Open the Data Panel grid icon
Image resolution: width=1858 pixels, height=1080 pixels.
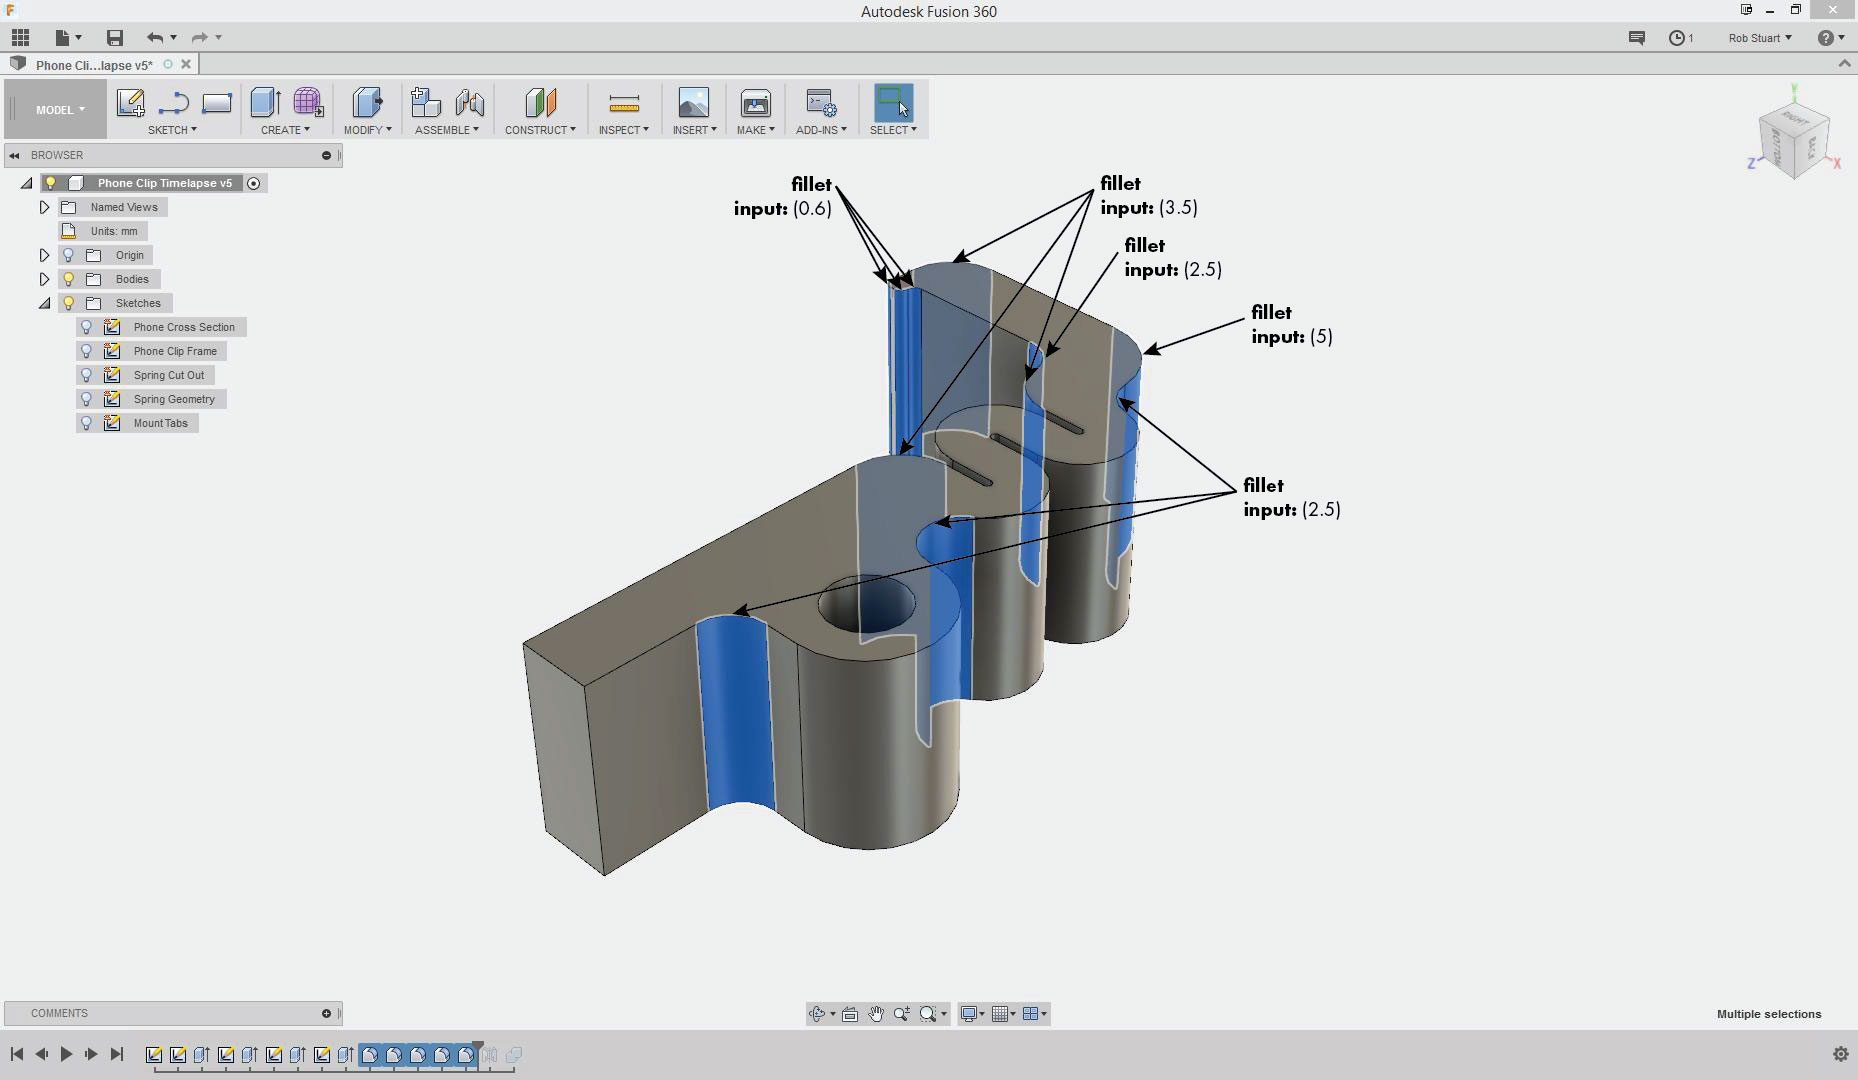pos(20,38)
